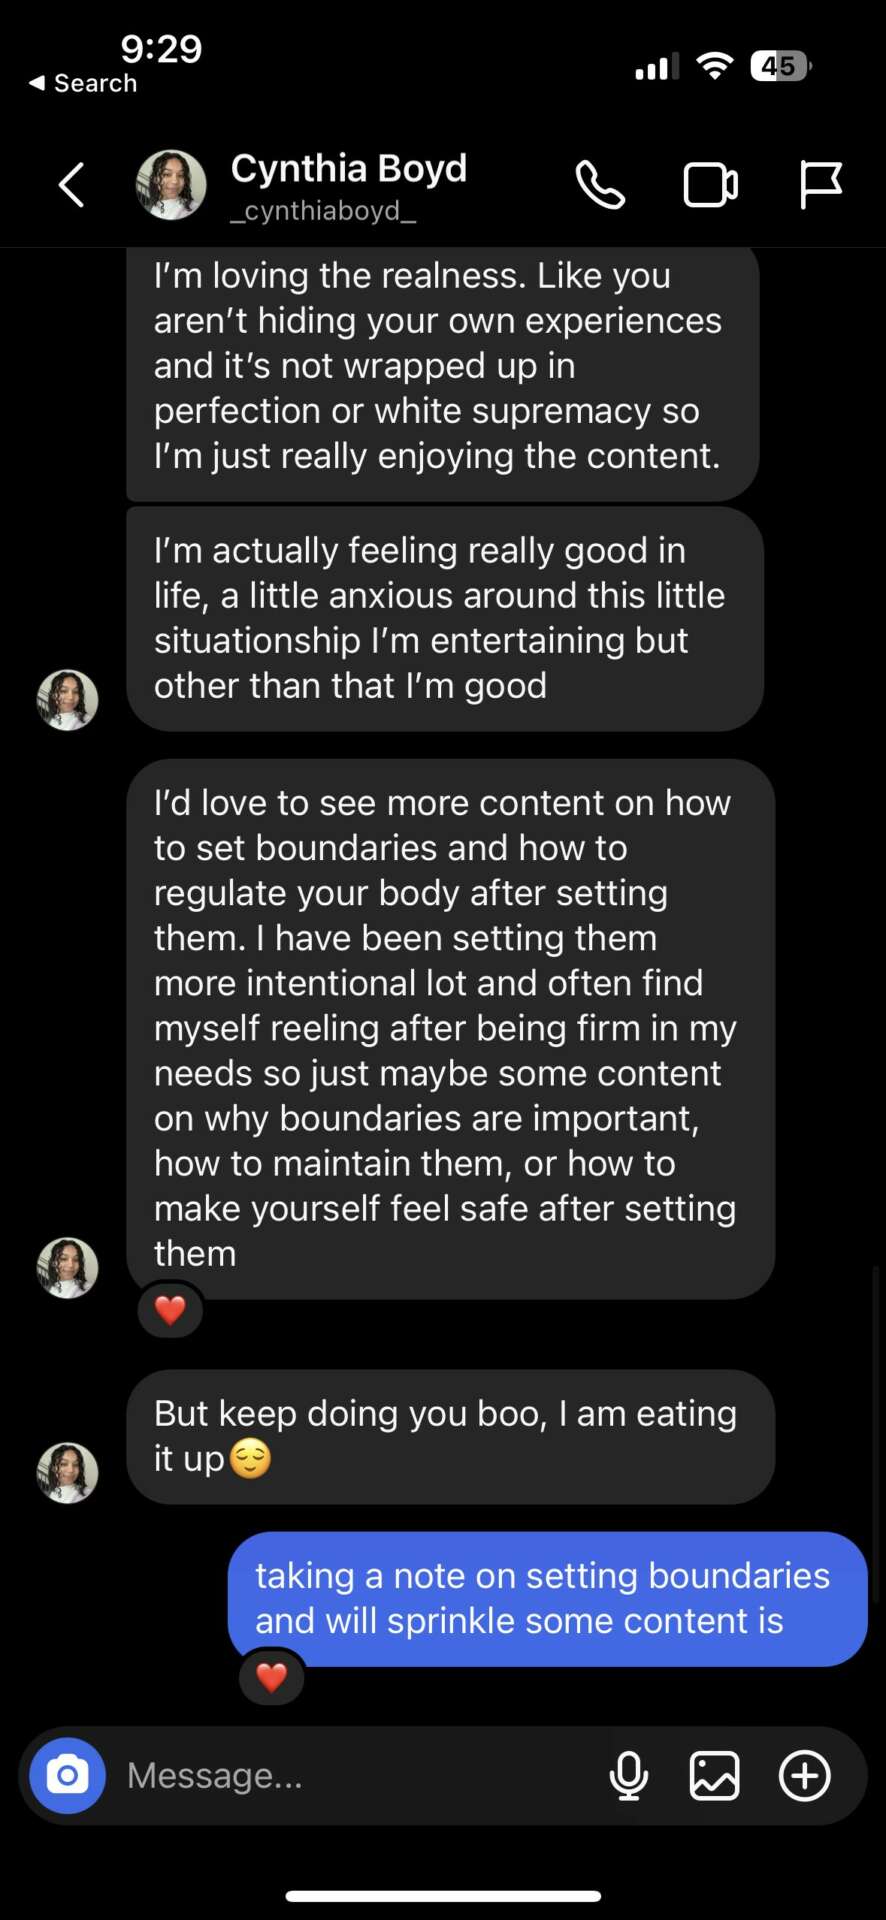
Task: Tap the flag icon in header
Action: (820, 186)
